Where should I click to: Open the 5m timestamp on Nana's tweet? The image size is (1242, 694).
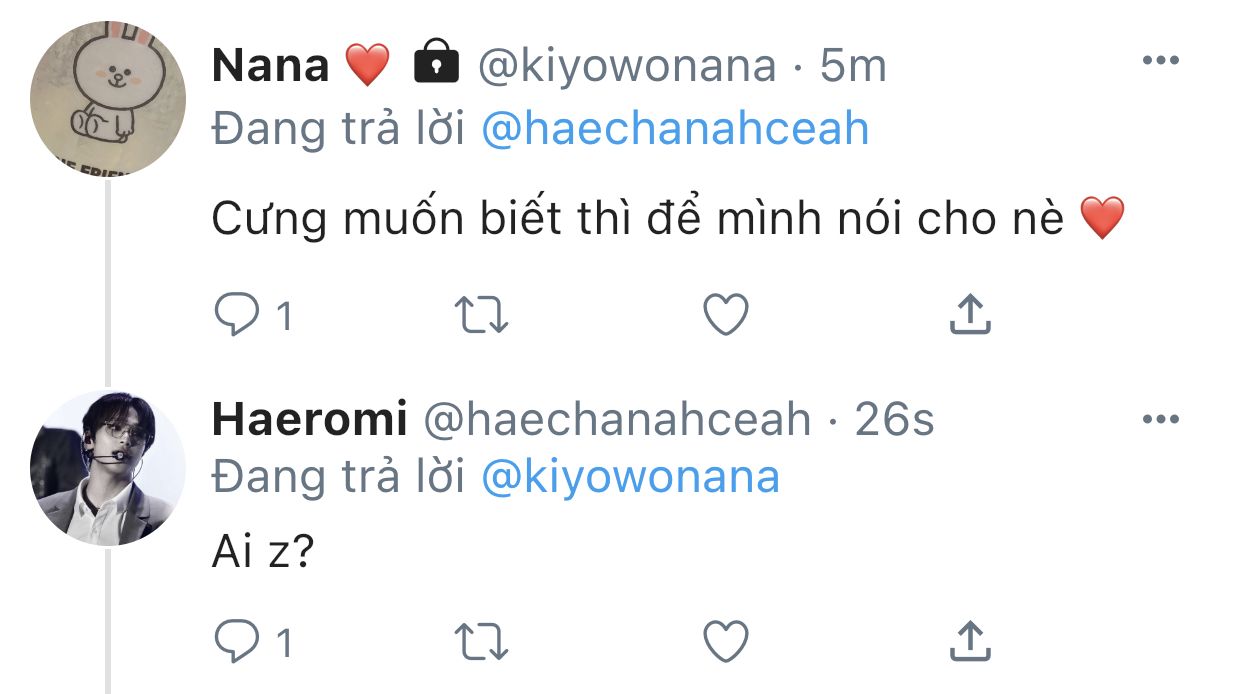click(x=853, y=67)
